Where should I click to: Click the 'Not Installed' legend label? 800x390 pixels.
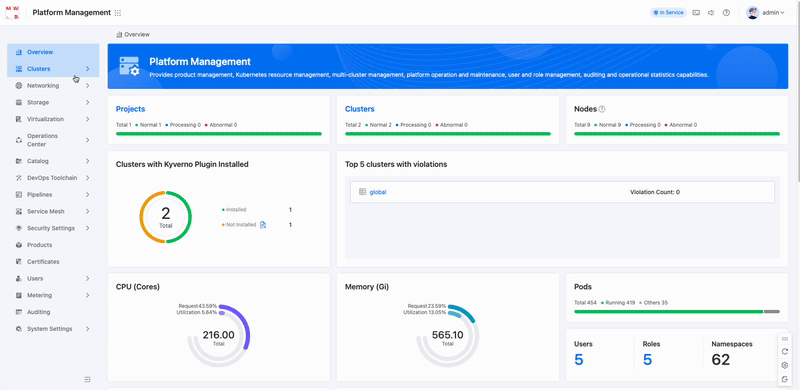pos(241,225)
